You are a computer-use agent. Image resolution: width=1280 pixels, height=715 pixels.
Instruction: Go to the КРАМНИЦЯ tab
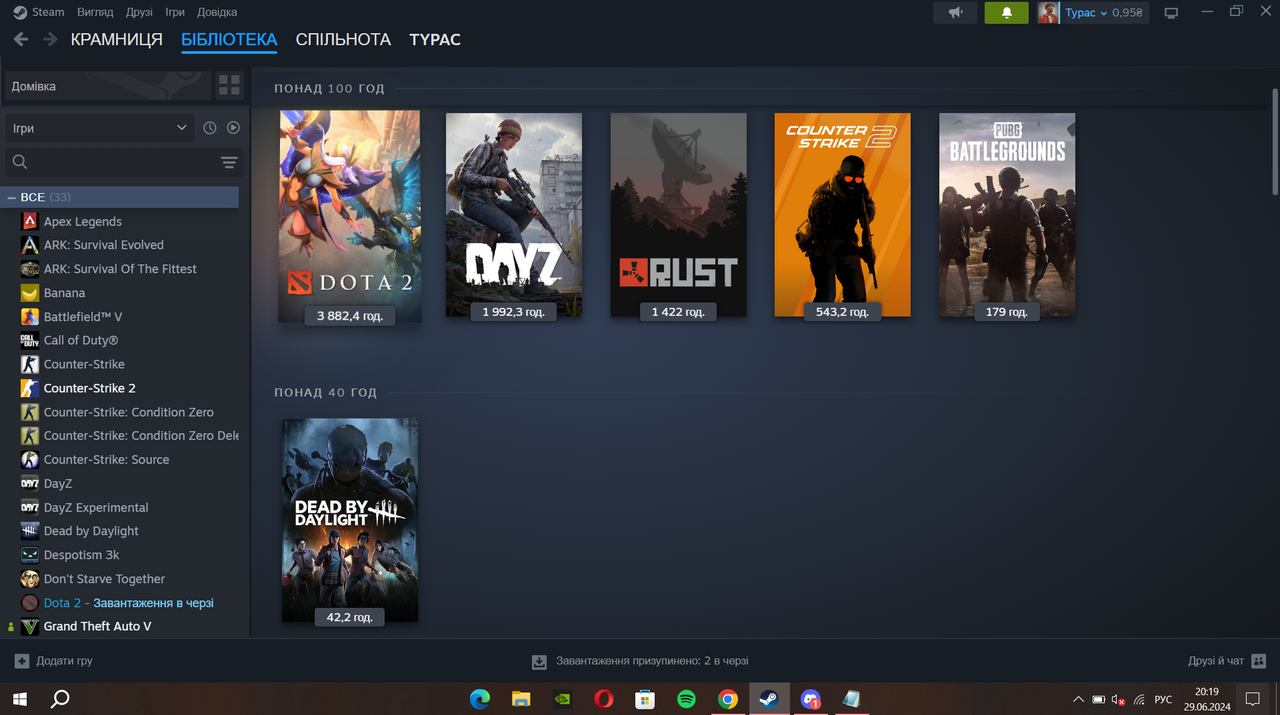click(x=117, y=40)
